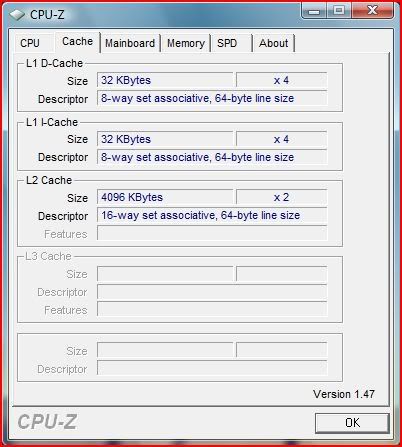Click the Version 1.47 text
This screenshot has width=402, height=447.
point(344,394)
